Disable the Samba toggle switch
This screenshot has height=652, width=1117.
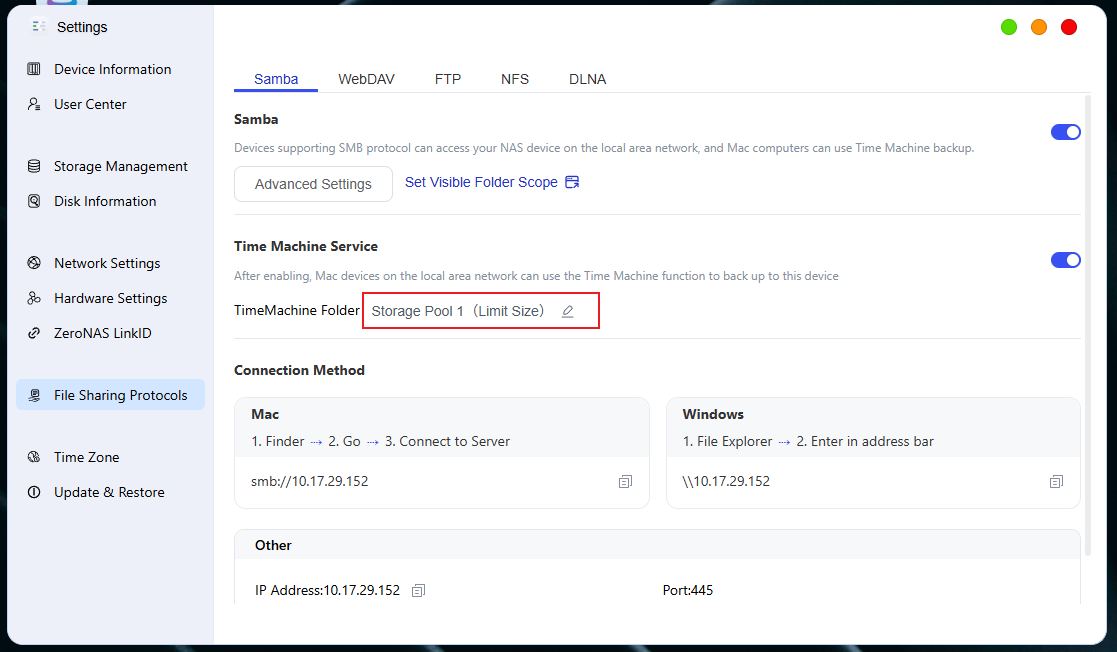[x=1066, y=132]
